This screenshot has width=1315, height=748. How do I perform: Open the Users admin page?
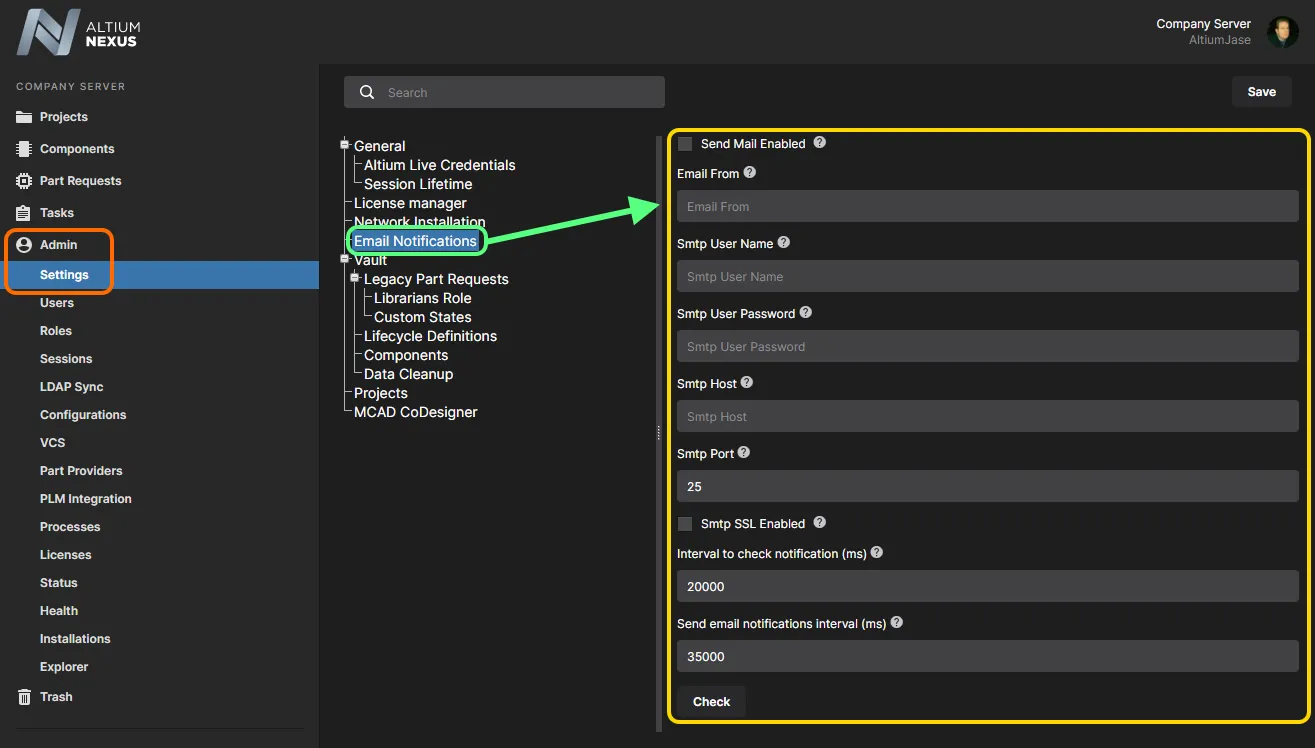click(57, 303)
